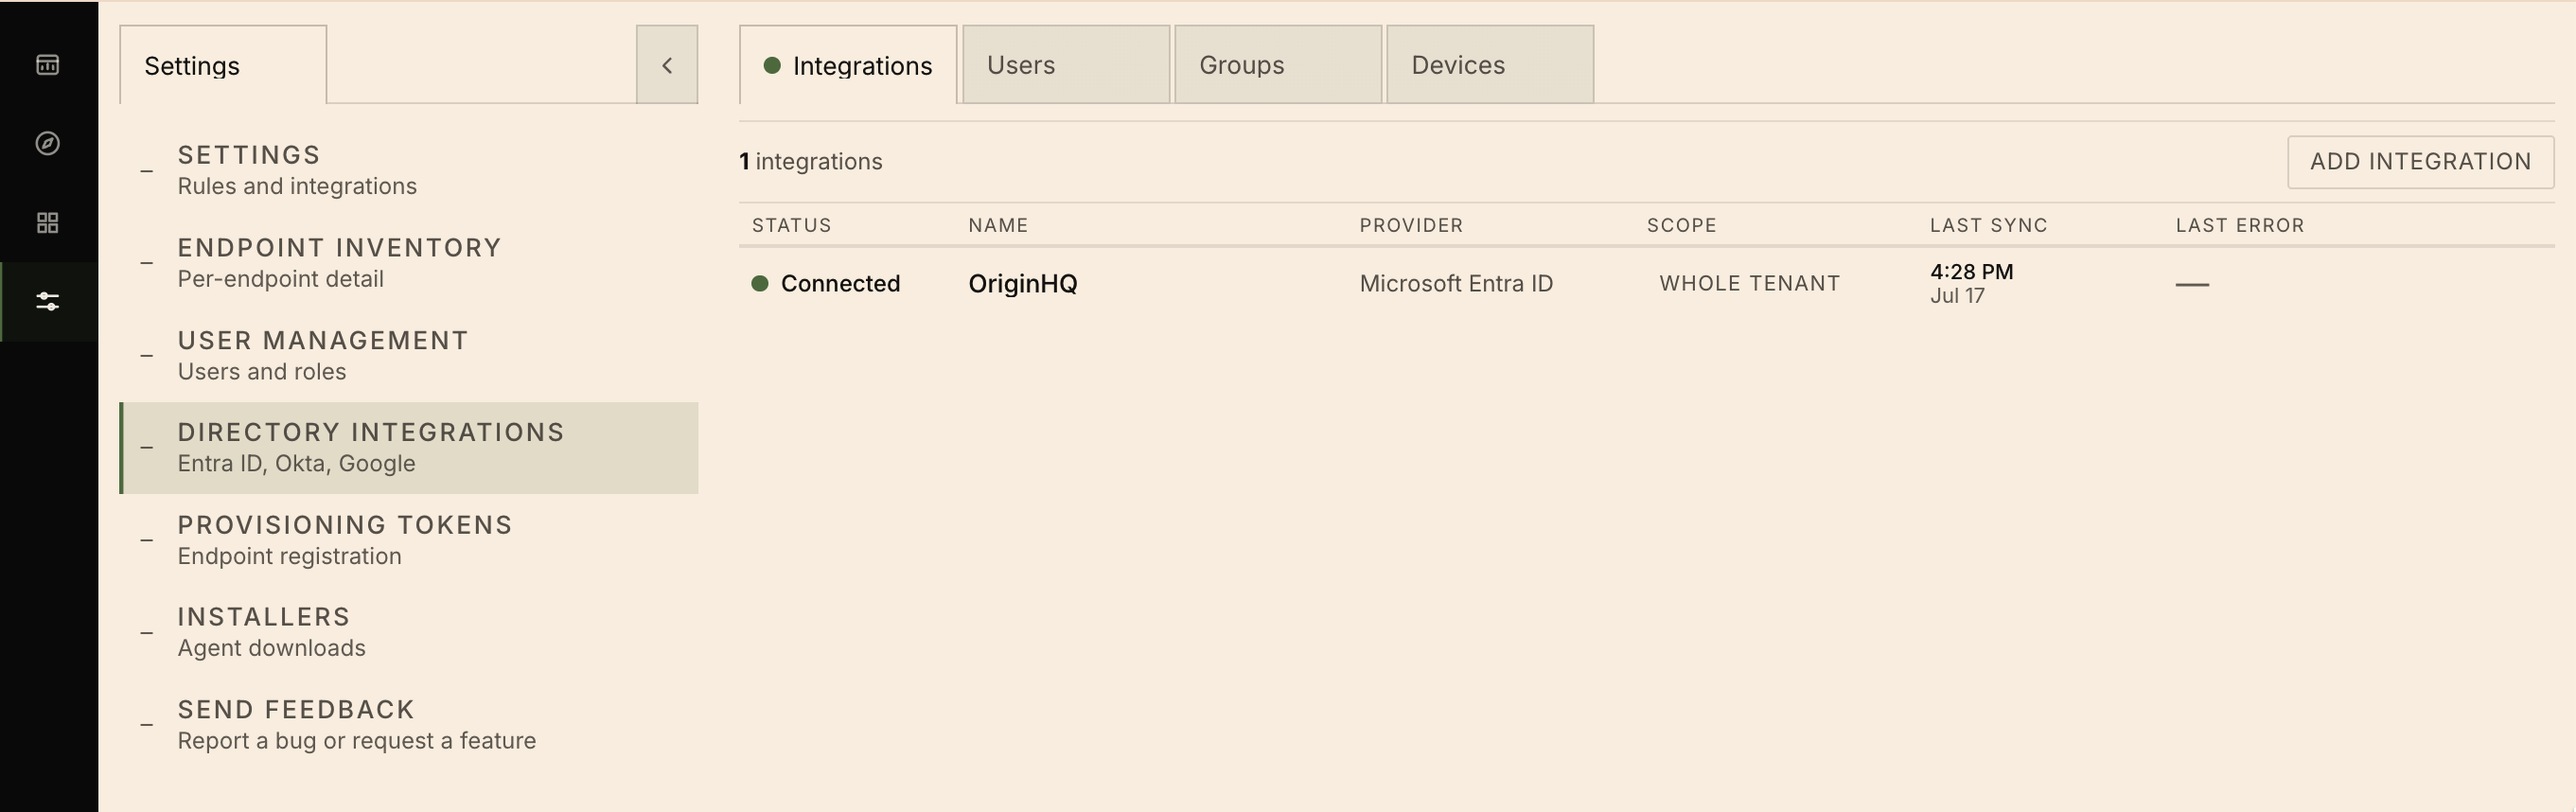Click the Settings panel tab

pos(223,65)
